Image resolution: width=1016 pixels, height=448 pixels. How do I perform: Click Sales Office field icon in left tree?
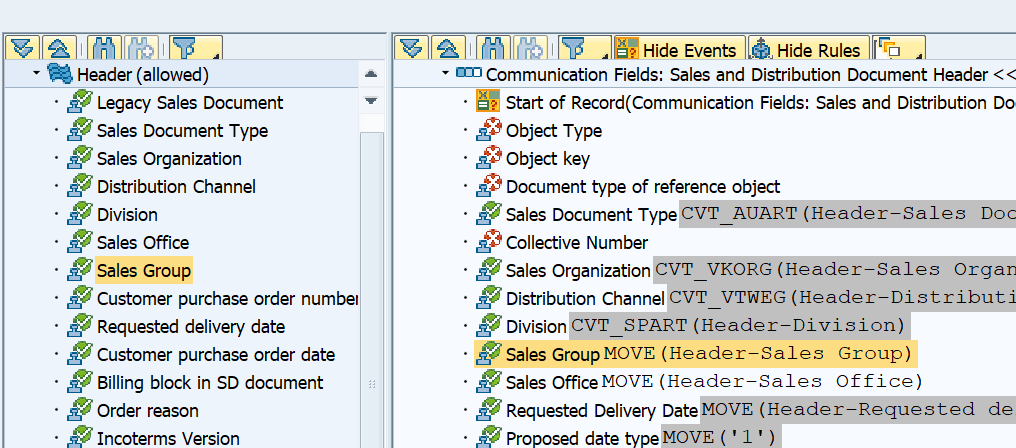[x=80, y=242]
